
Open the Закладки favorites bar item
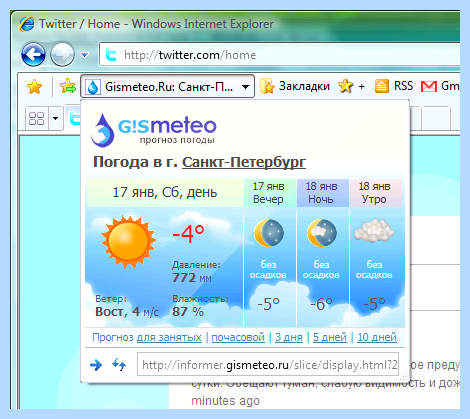[x=295, y=86]
